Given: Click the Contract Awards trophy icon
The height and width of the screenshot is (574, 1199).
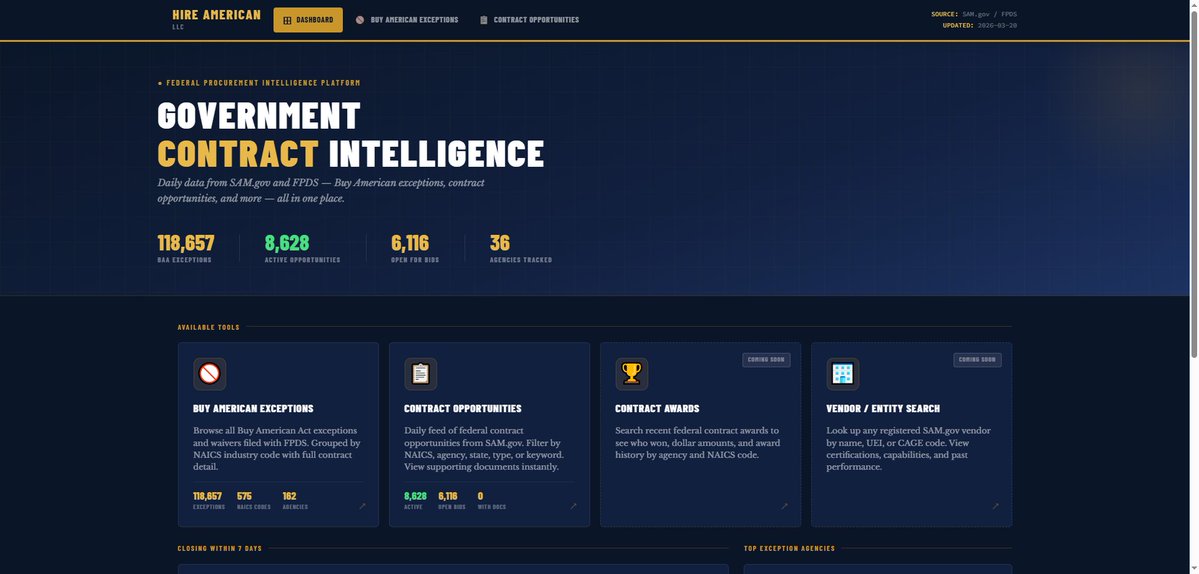Looking at the screenshot, I should tap(632, 374).
